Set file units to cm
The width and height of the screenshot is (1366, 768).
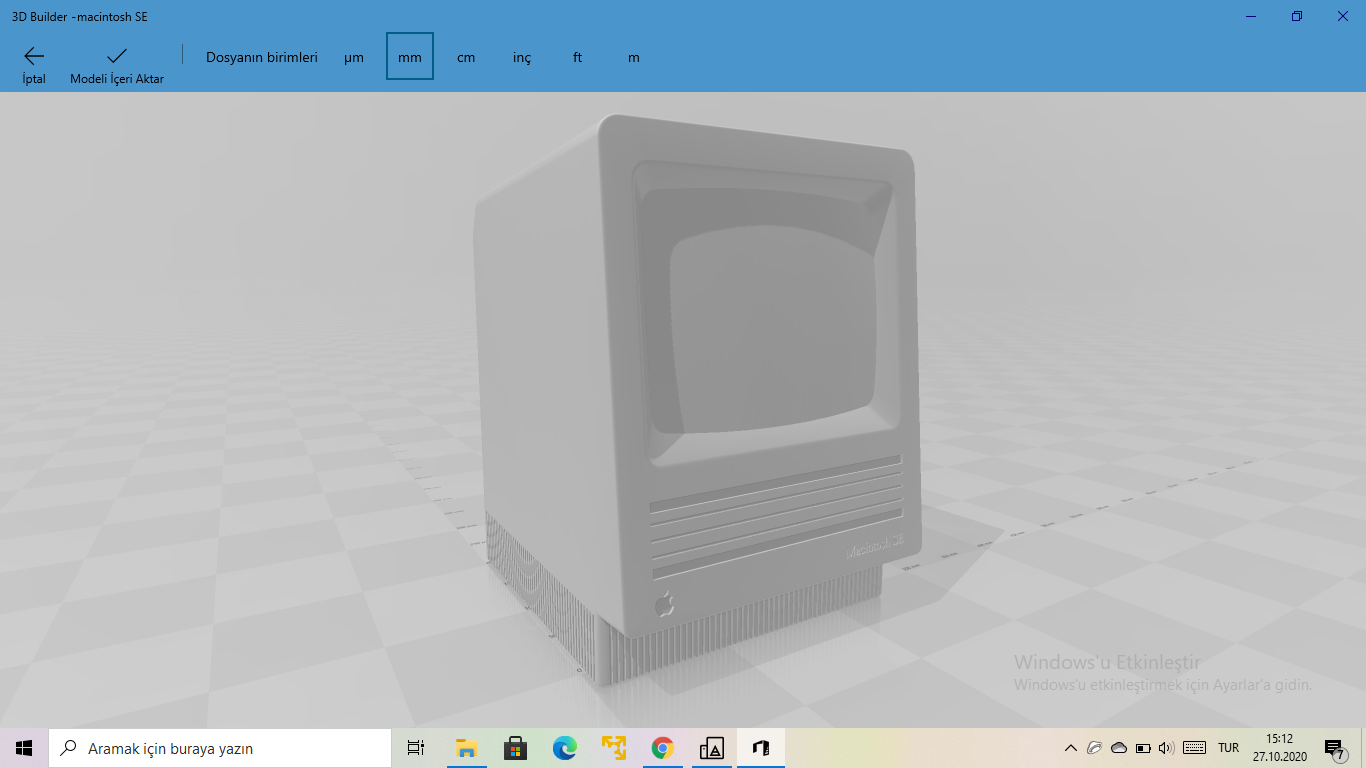click(x=466, y=57)
